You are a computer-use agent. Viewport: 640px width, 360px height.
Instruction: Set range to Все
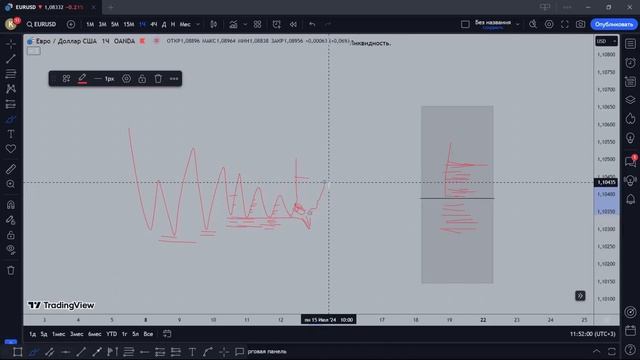[148, 334]
